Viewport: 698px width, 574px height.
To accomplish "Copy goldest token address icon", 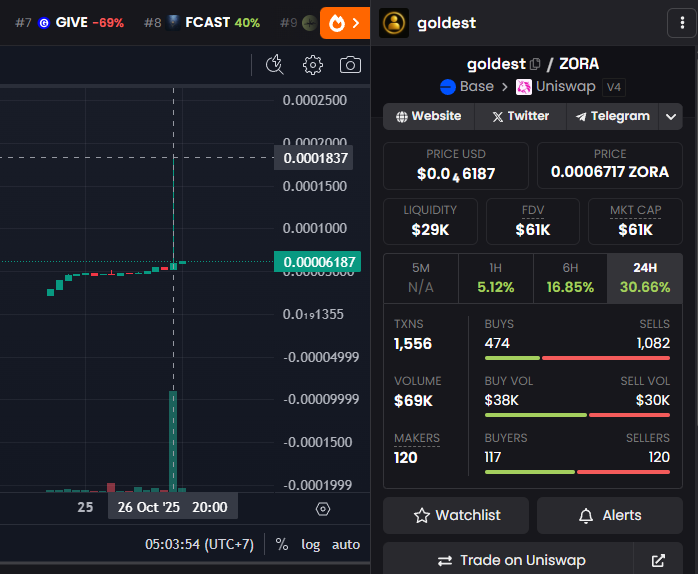I will point(536,65).
